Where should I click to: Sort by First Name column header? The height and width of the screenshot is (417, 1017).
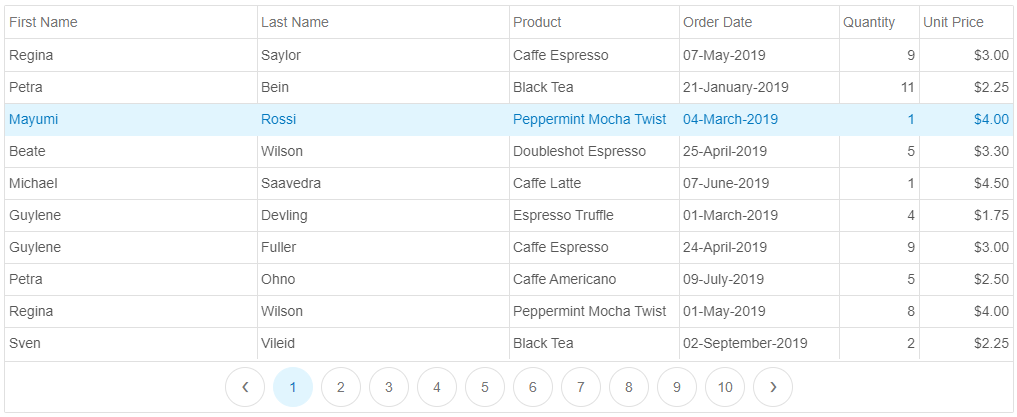point(131,22)
